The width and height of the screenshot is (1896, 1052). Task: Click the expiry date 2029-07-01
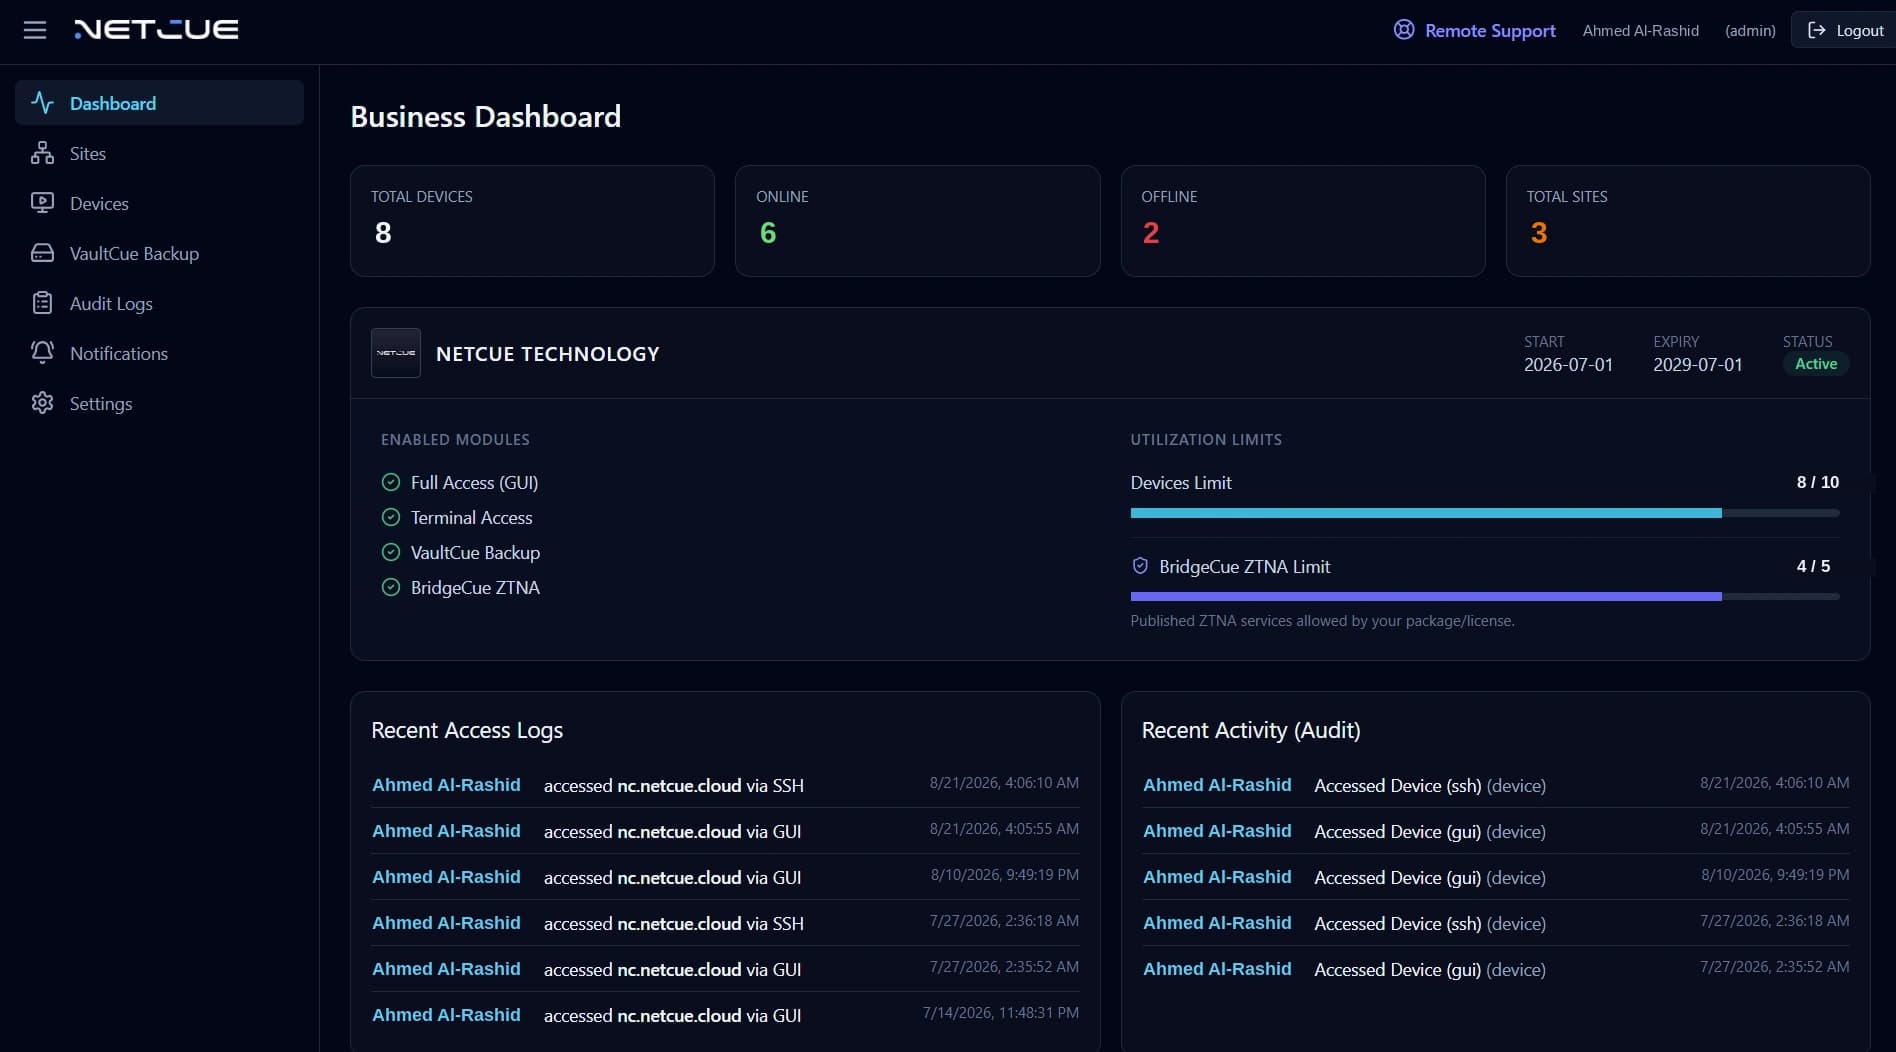pos(1698,365)
